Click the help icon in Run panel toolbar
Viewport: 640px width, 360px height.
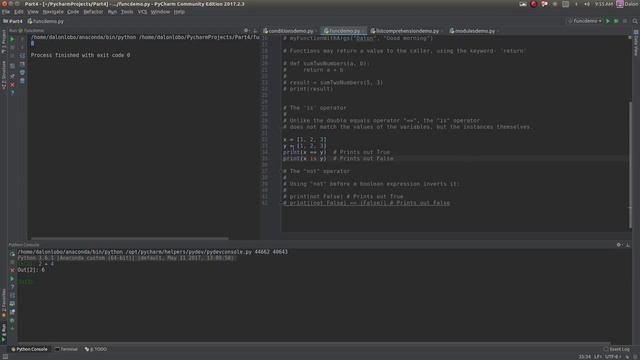point(12,93)
